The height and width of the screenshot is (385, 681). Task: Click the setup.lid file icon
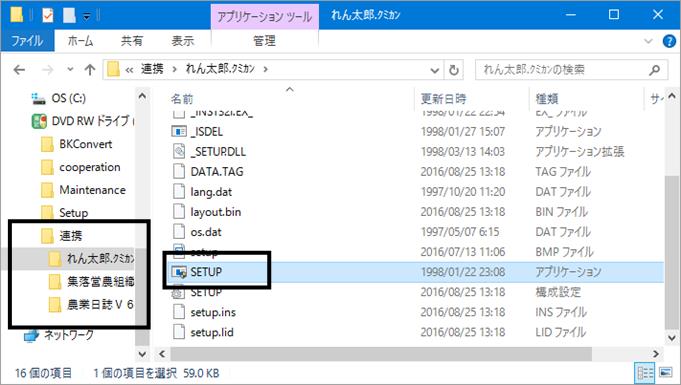pyautogui.click(x=179, y=332)
